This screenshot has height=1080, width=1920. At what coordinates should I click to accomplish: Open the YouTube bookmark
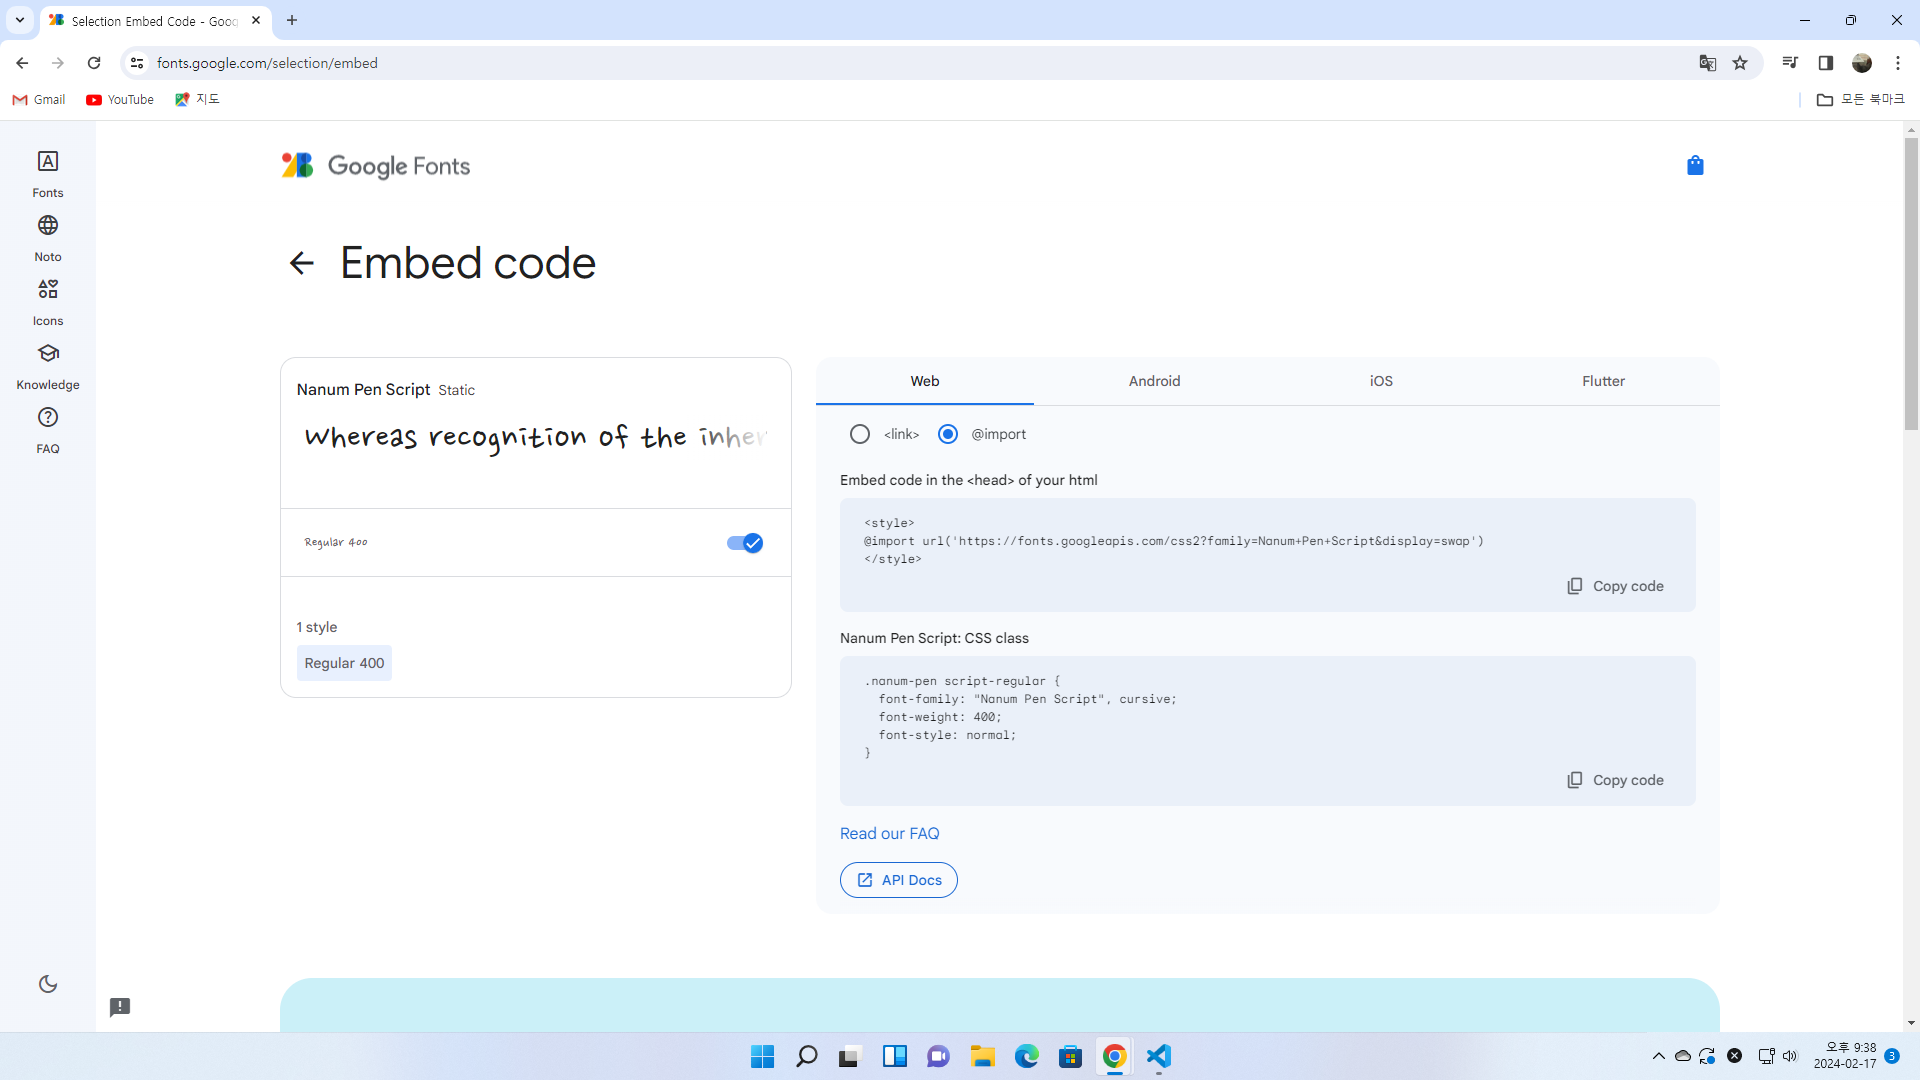tap(120, 100)
